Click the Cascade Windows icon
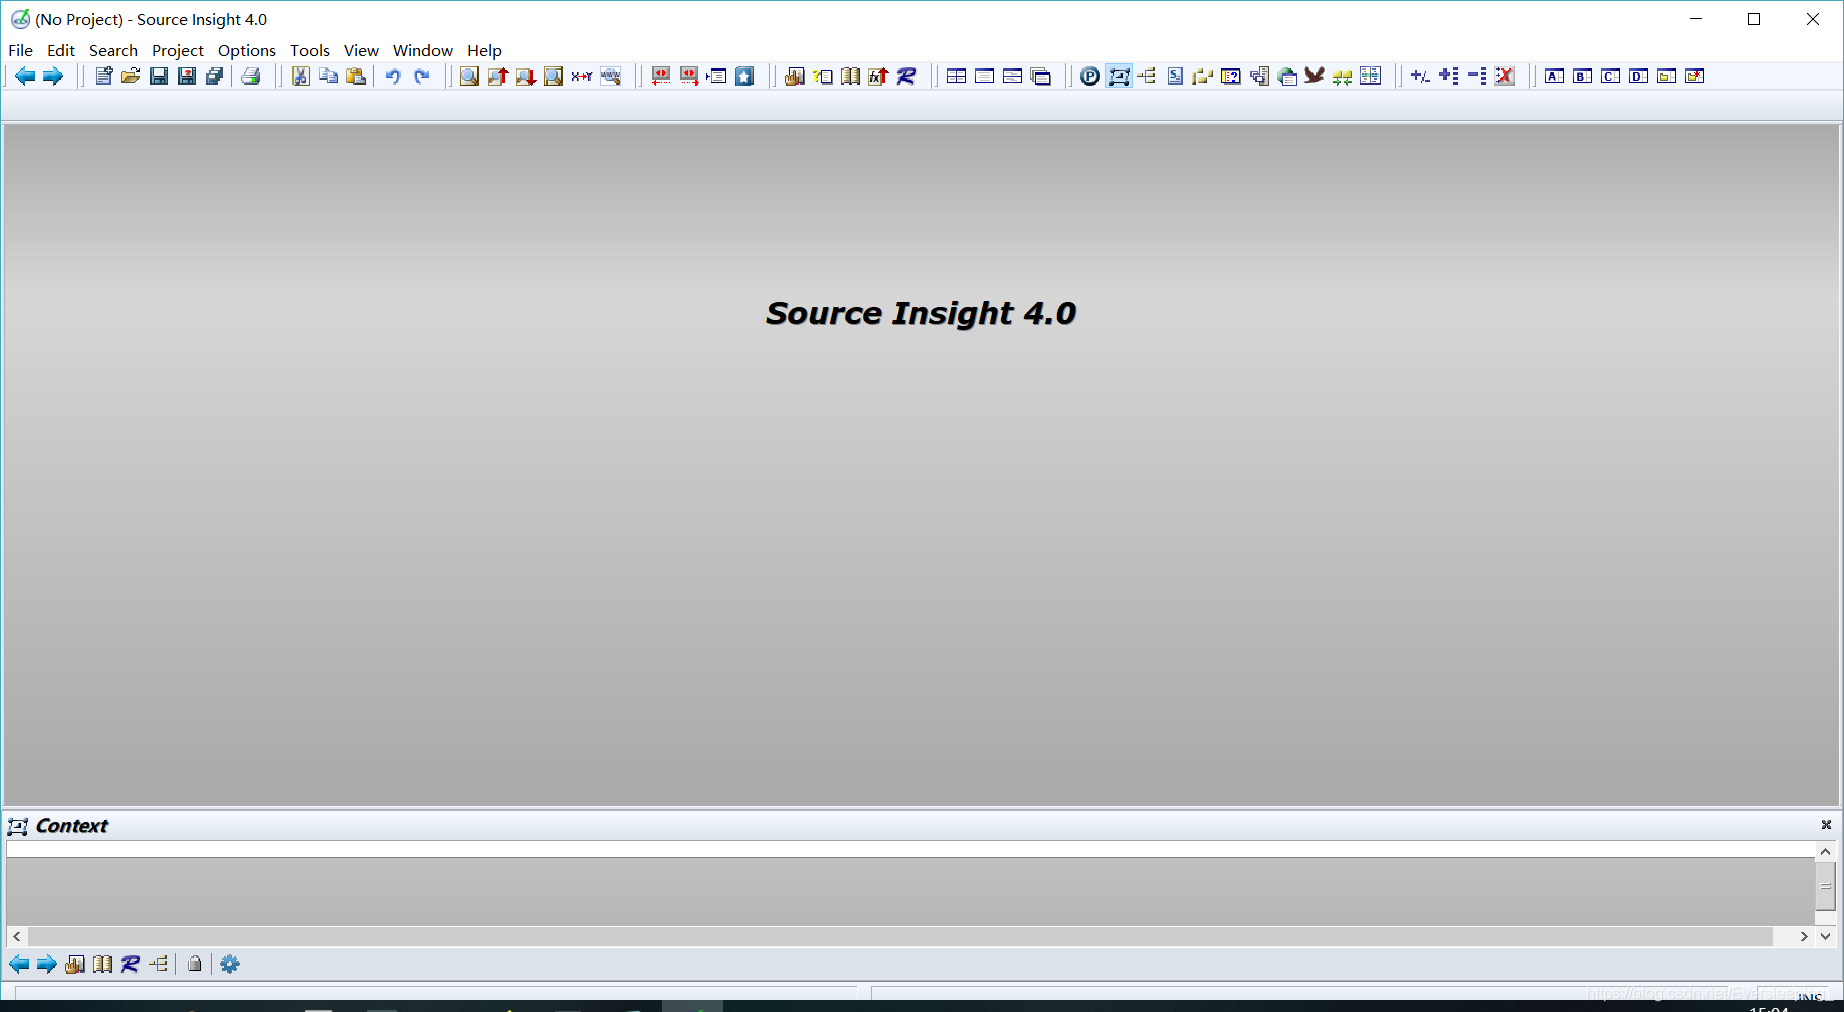This screenshot has width=1844, height=1012. click(x=1041, y=76)
